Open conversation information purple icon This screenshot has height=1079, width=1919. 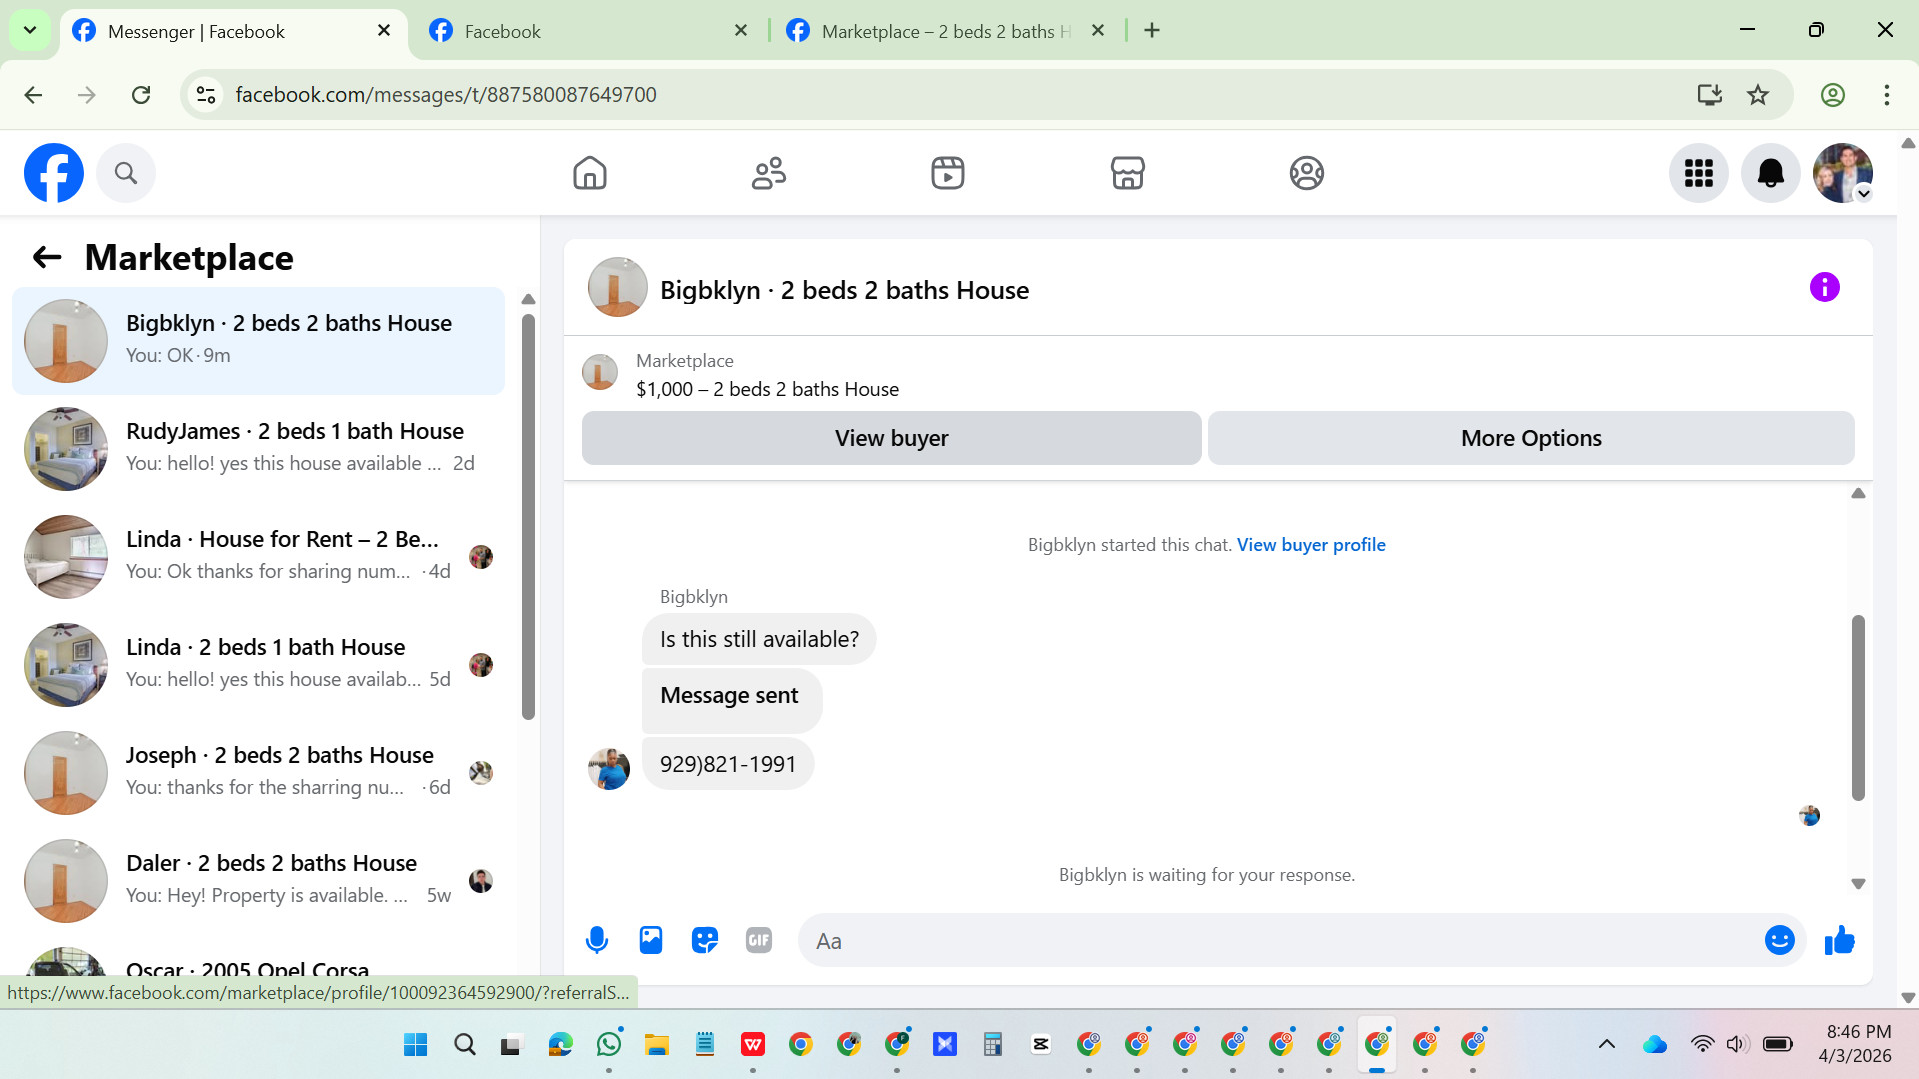point(1825,288)
